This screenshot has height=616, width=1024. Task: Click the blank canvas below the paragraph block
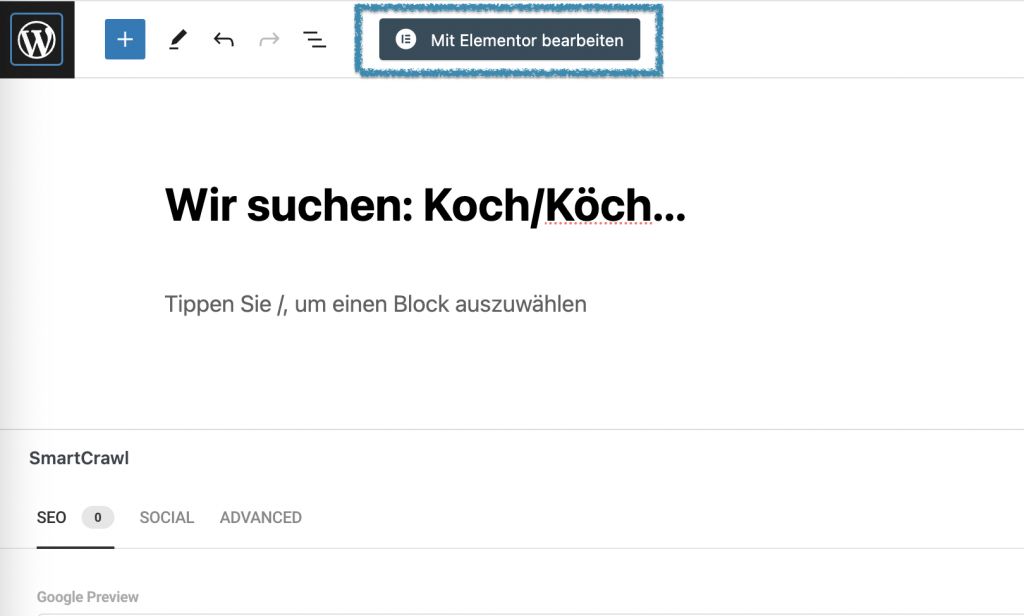pos(500,375)
